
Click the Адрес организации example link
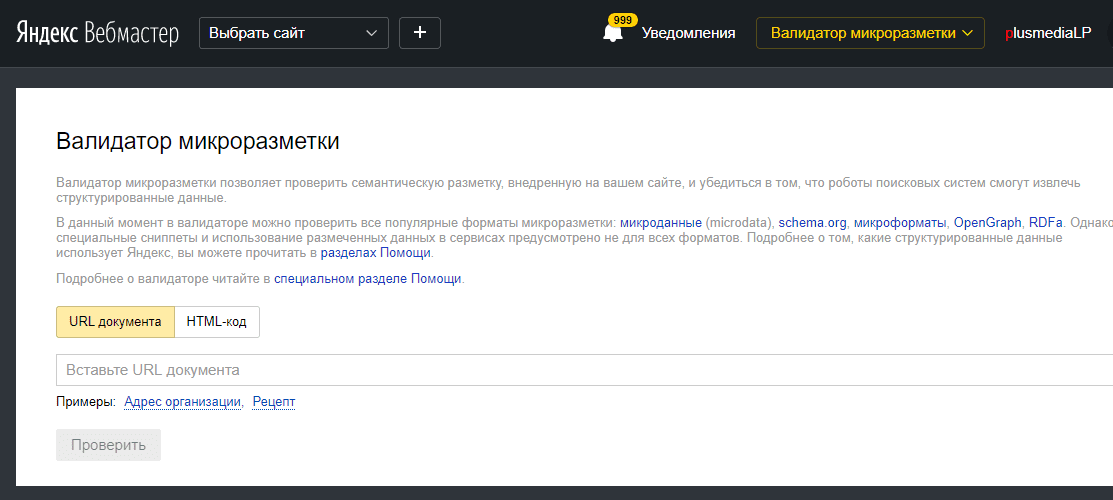[182, 402]
